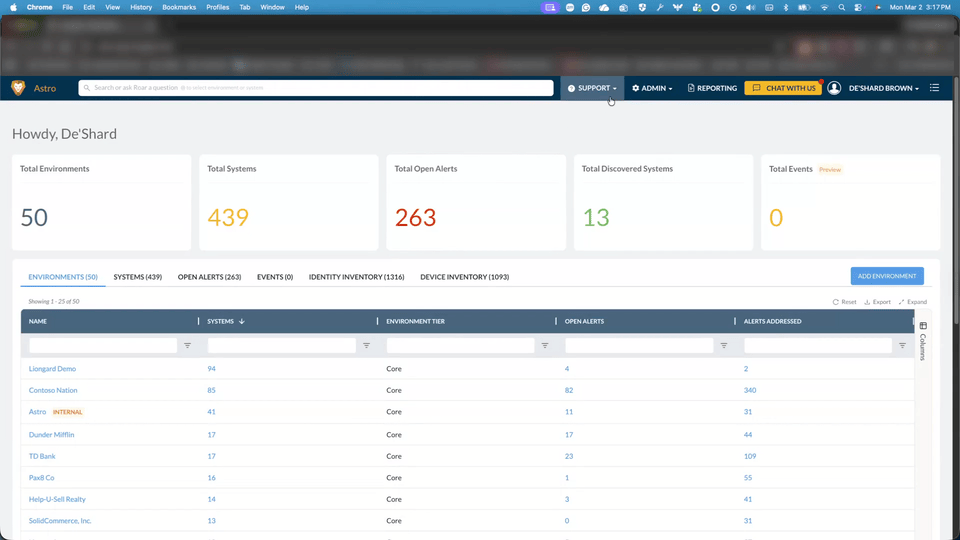
Task: Open the Contoso Nation environment link
Action: tap(53, 390)
